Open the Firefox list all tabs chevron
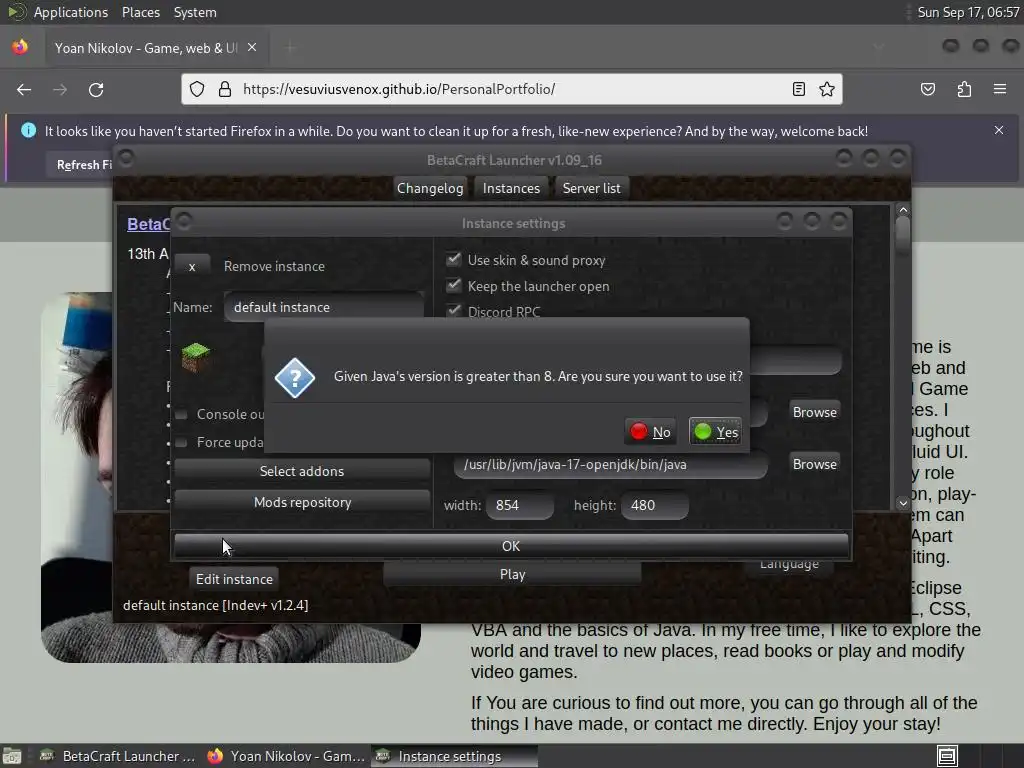 [878, 47]
